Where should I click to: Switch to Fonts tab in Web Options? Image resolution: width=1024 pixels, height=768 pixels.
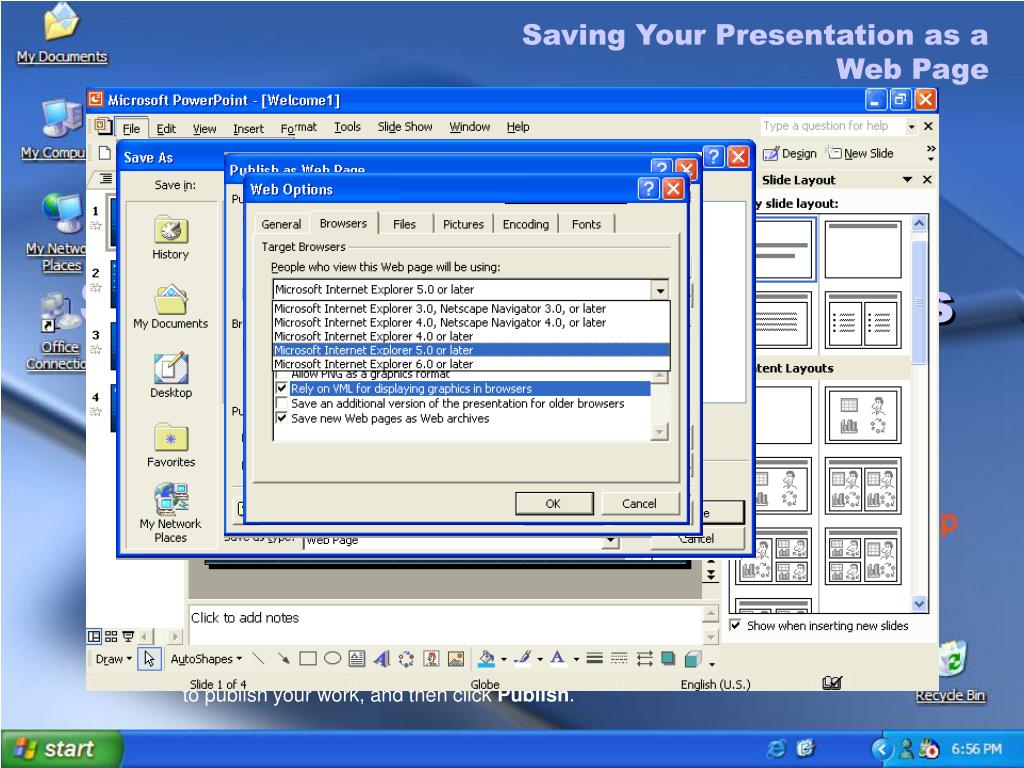tap(586, 224)
